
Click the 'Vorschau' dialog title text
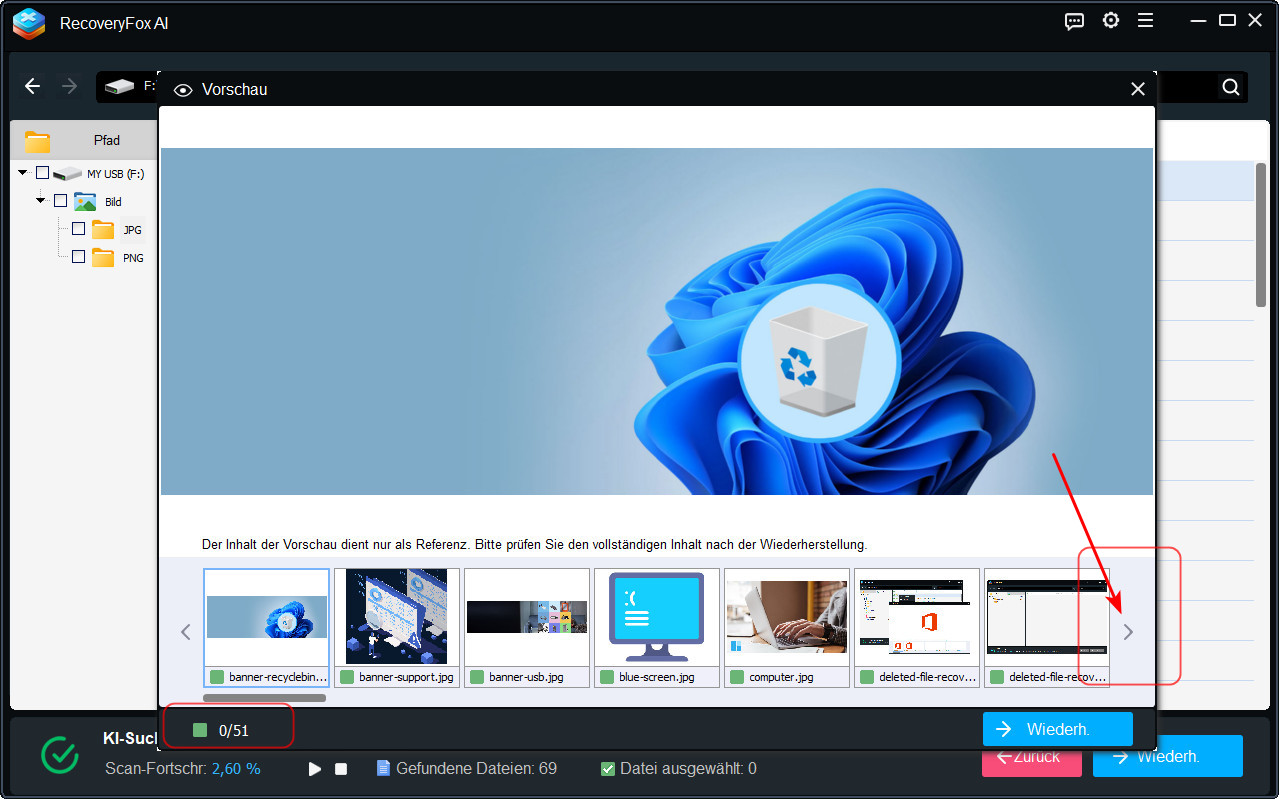[x=234, y=90]
